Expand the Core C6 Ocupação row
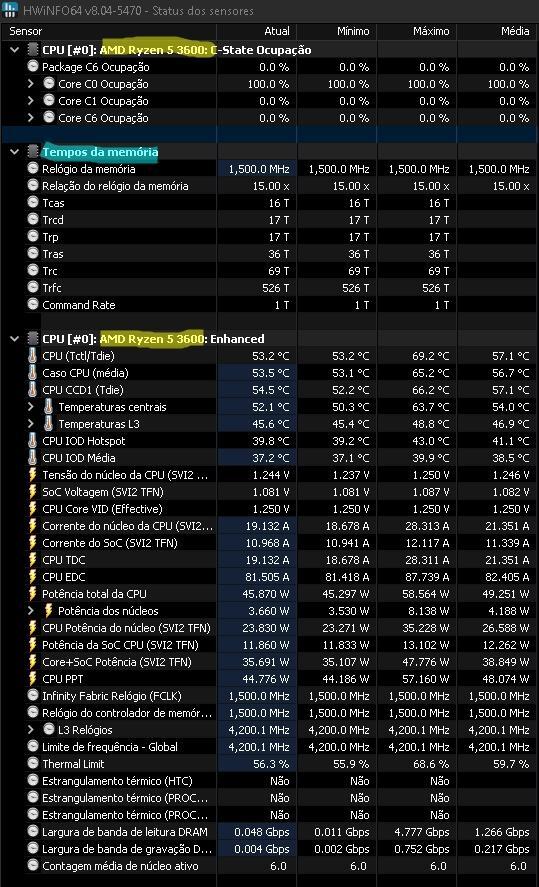This screenshot has height=887, width=539. tap(31, 118)
